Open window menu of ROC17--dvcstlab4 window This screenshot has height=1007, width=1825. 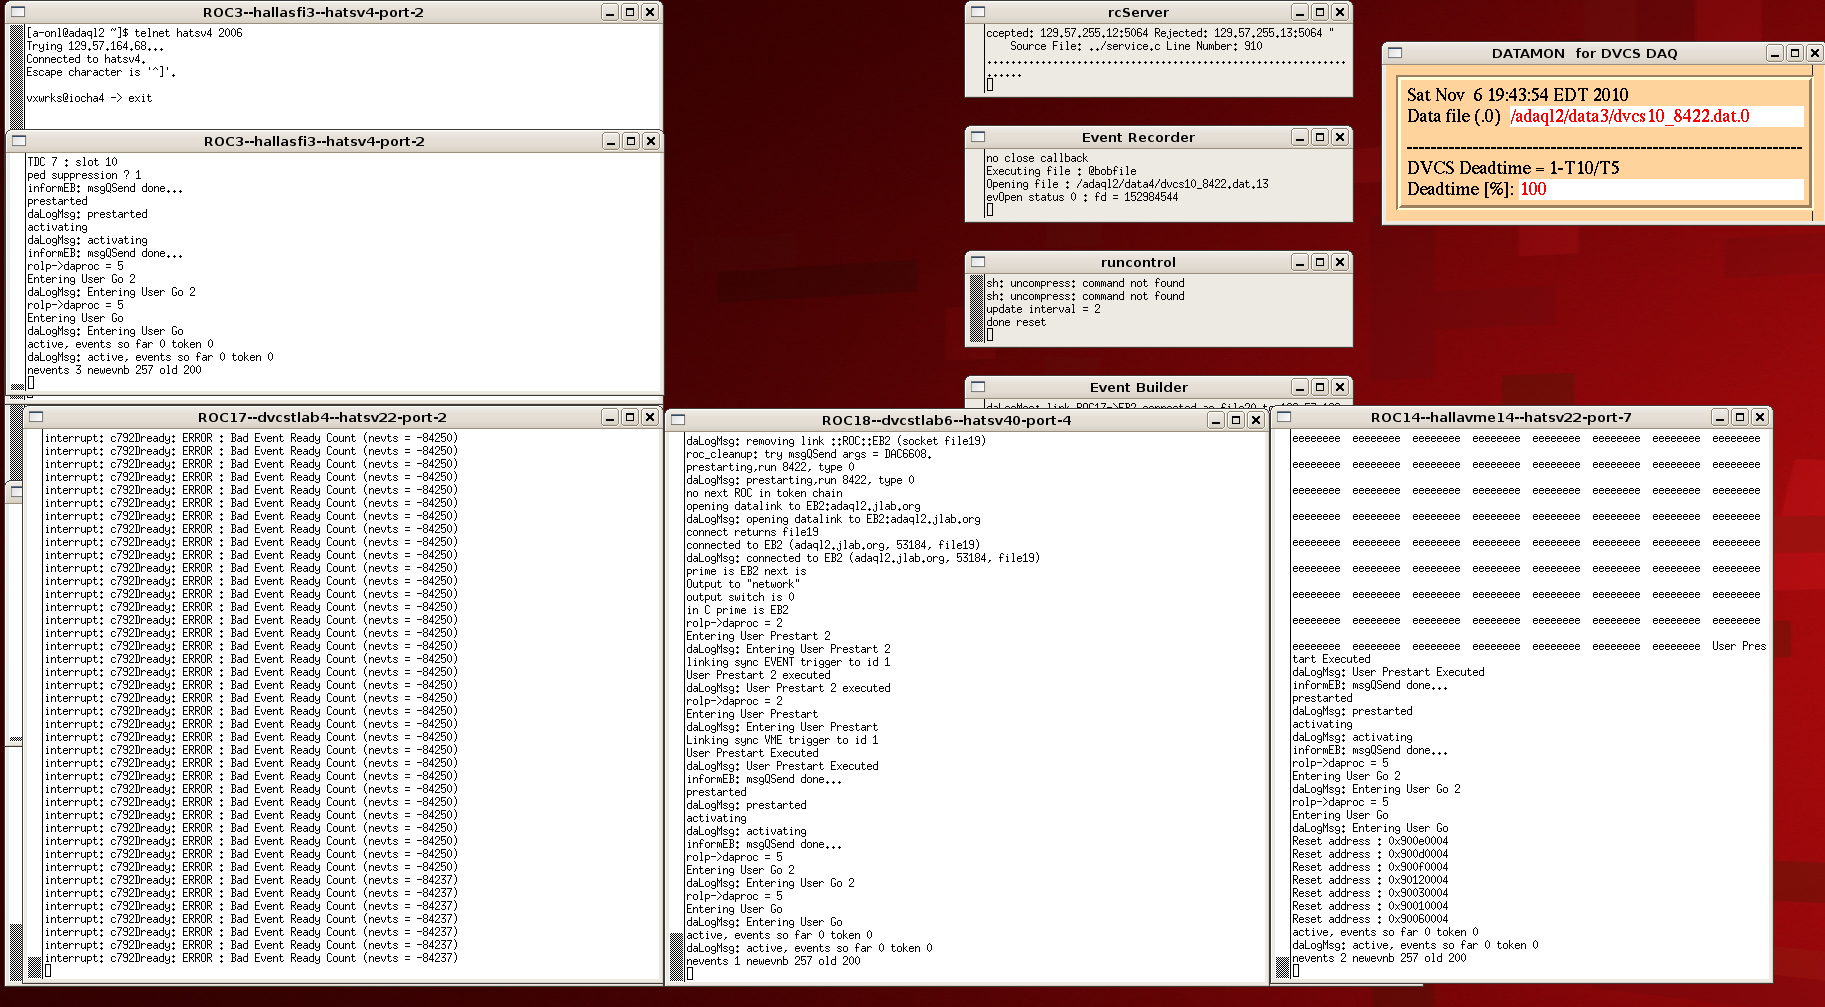point(36,417)
